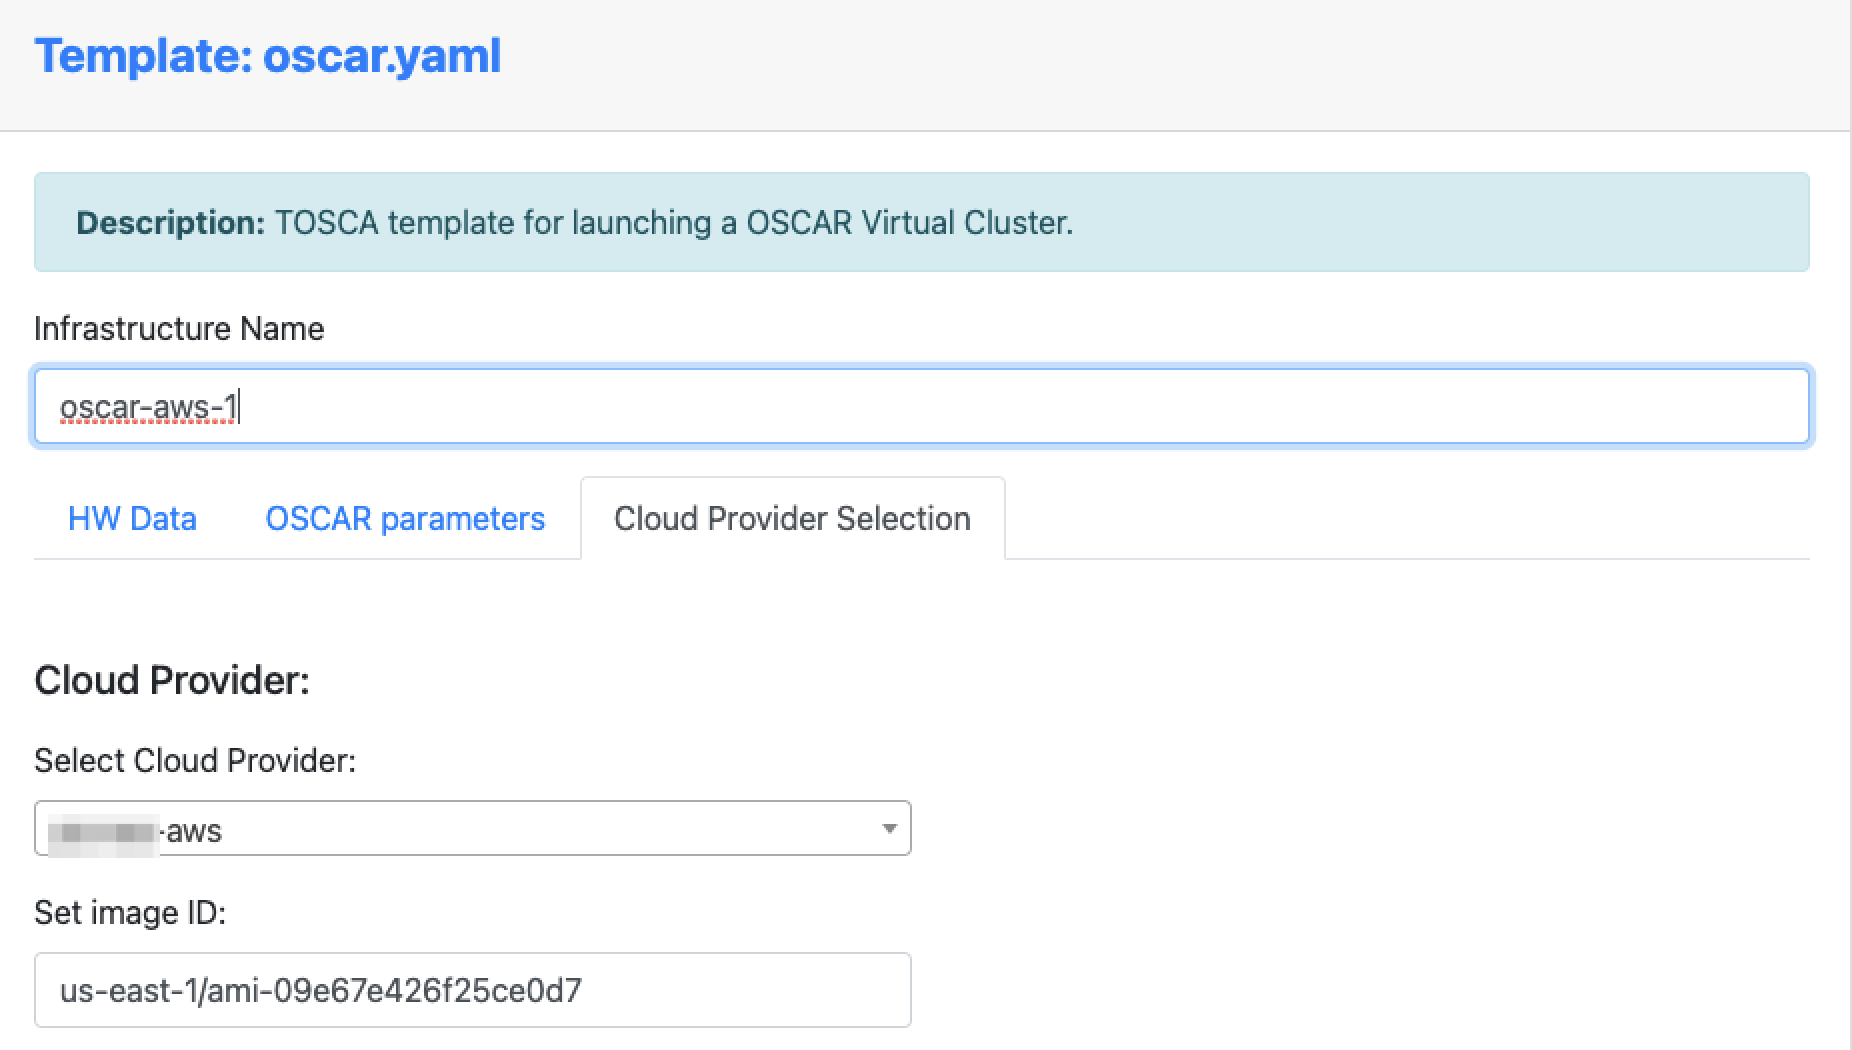
Task: Select the Cloud Provider Selection tab
Action: point(792,518)
